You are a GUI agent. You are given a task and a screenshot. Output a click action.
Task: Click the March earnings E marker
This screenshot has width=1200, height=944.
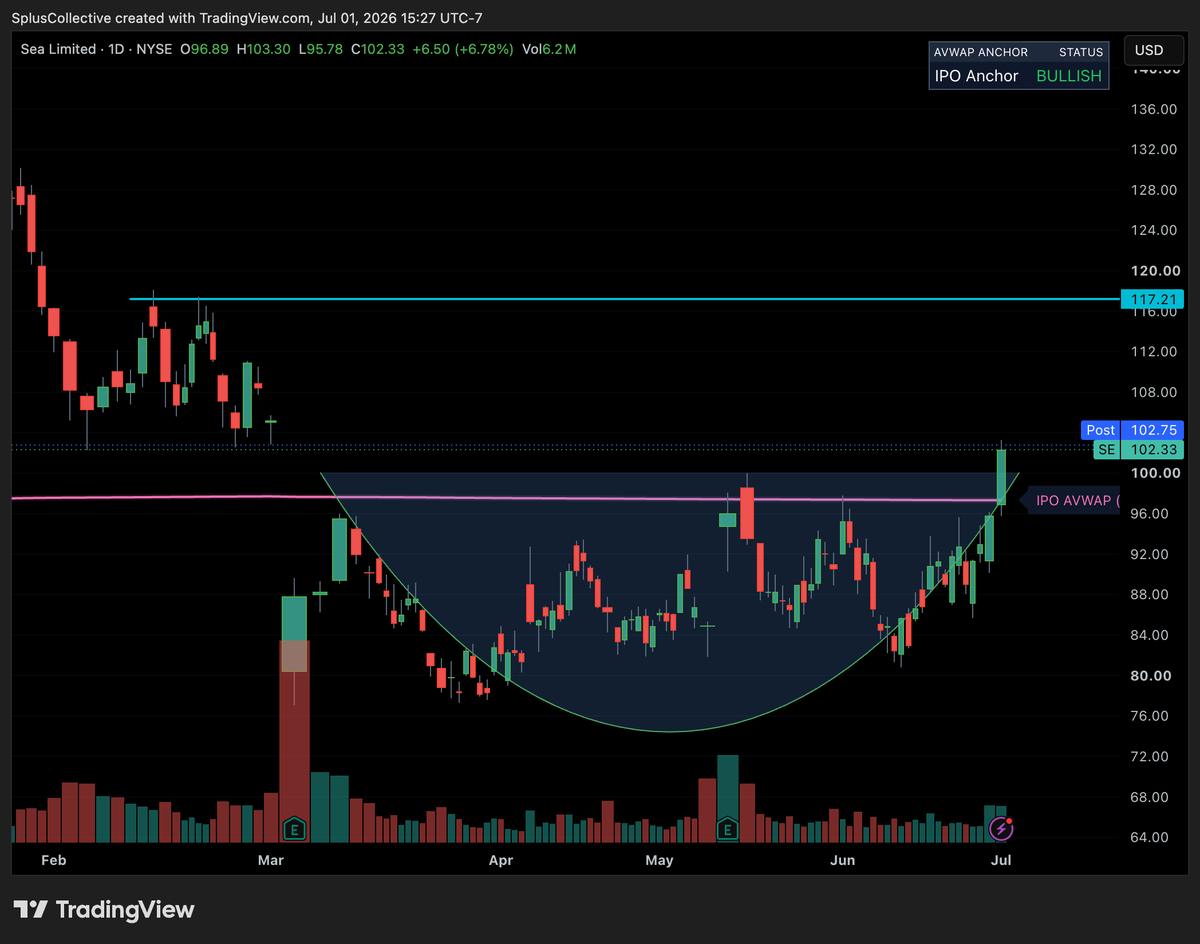294,828
